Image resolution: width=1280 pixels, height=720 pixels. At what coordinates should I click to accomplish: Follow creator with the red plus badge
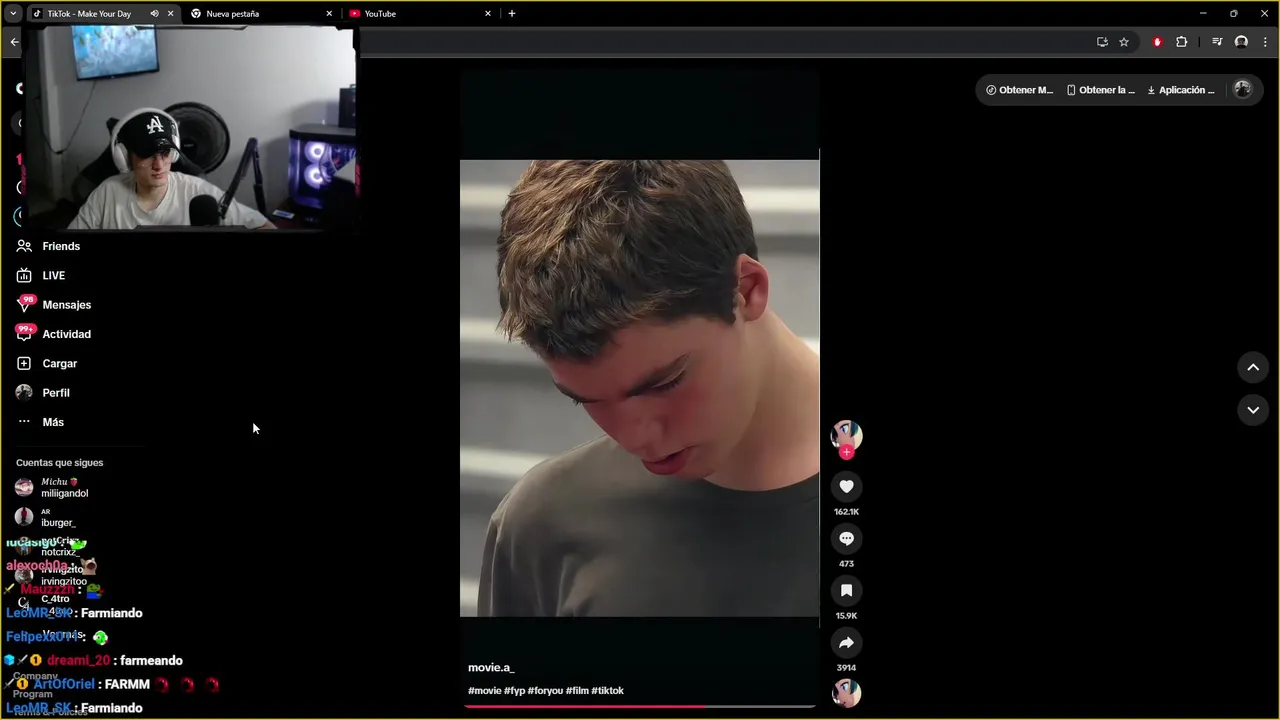(x=846, y=452)
